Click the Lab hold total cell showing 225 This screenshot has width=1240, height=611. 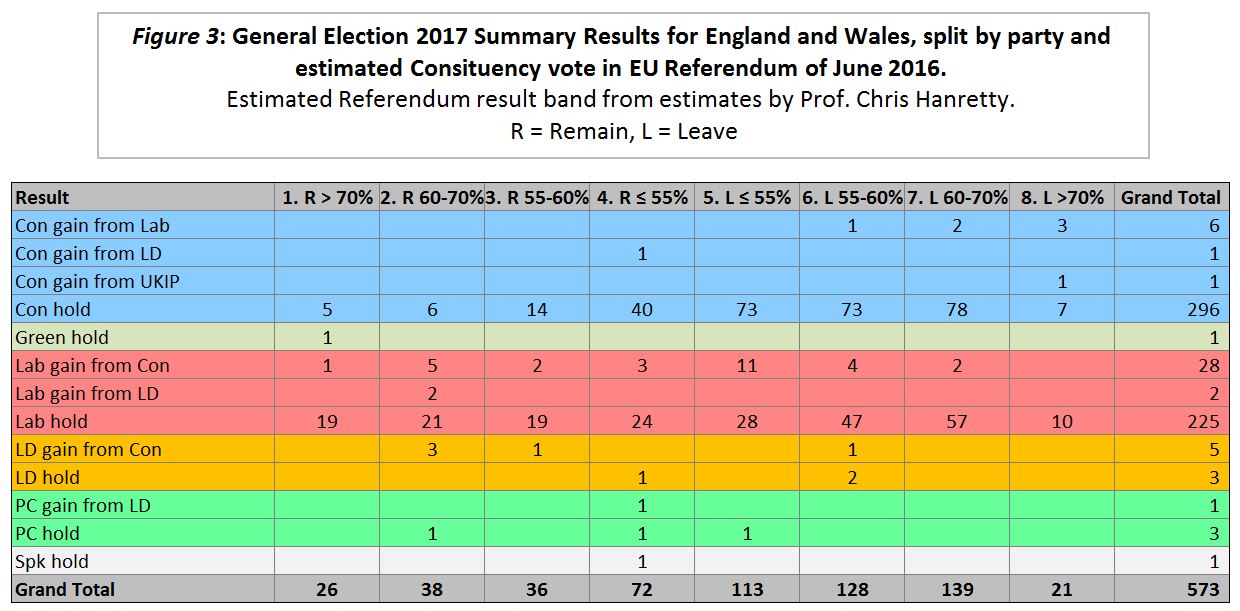click(1204, 422)
